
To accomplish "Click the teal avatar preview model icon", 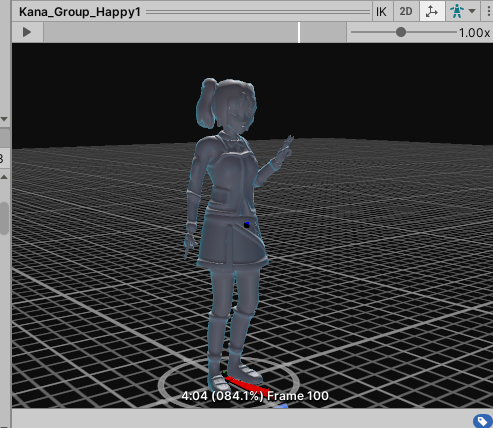I will pyautogui.click(x=457, y=12).
